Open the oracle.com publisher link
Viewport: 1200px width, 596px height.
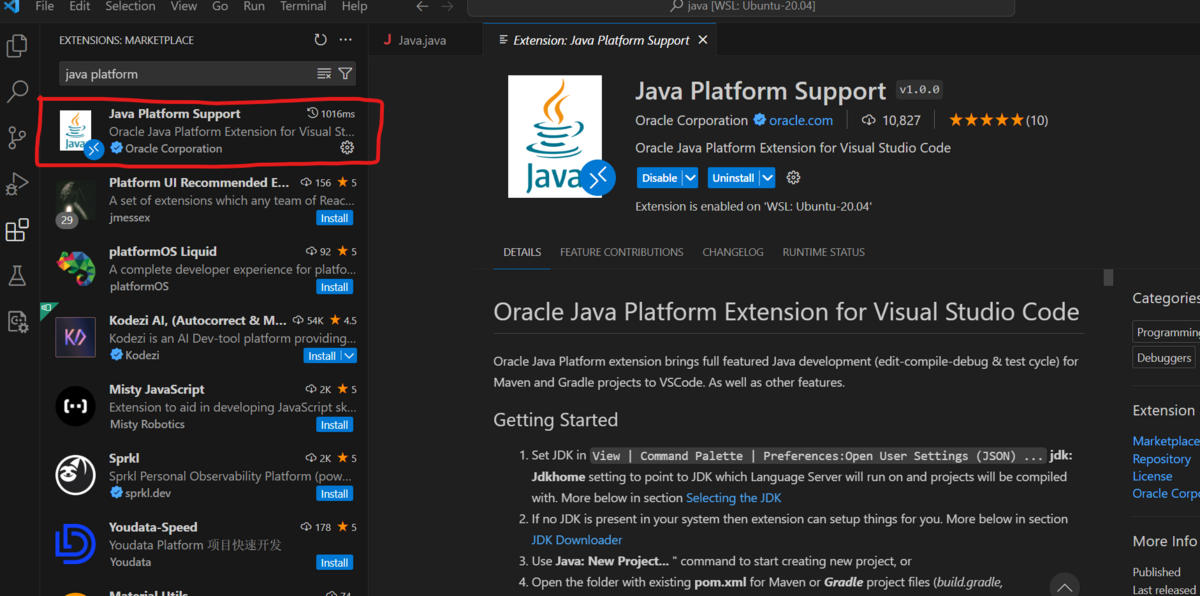coord(800,120)
